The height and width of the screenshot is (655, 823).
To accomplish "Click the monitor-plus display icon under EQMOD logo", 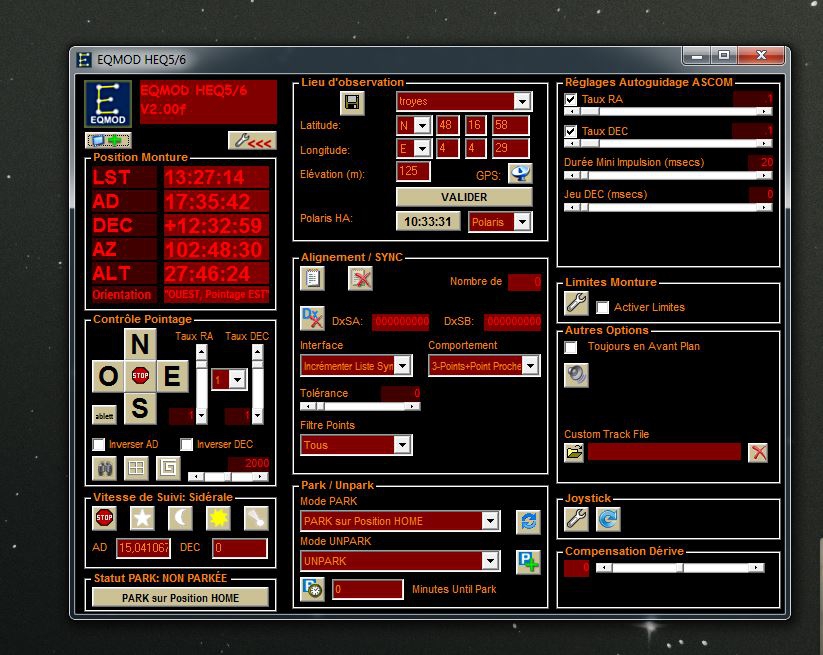I will coord(108,140).
